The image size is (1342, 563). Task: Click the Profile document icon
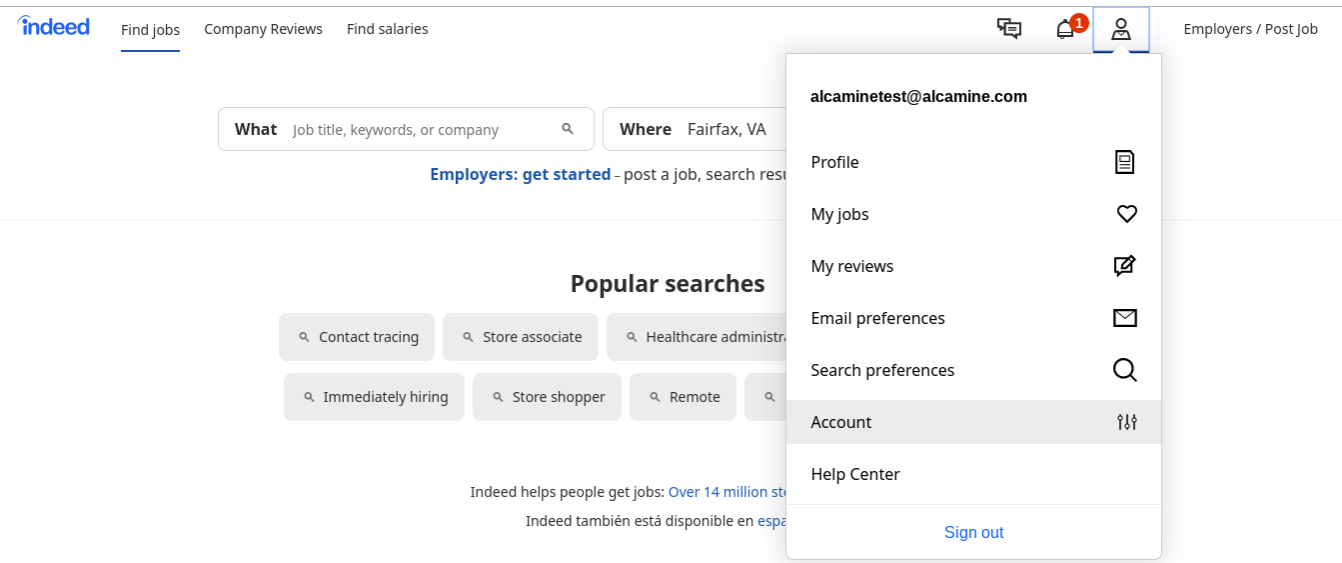1125,162
